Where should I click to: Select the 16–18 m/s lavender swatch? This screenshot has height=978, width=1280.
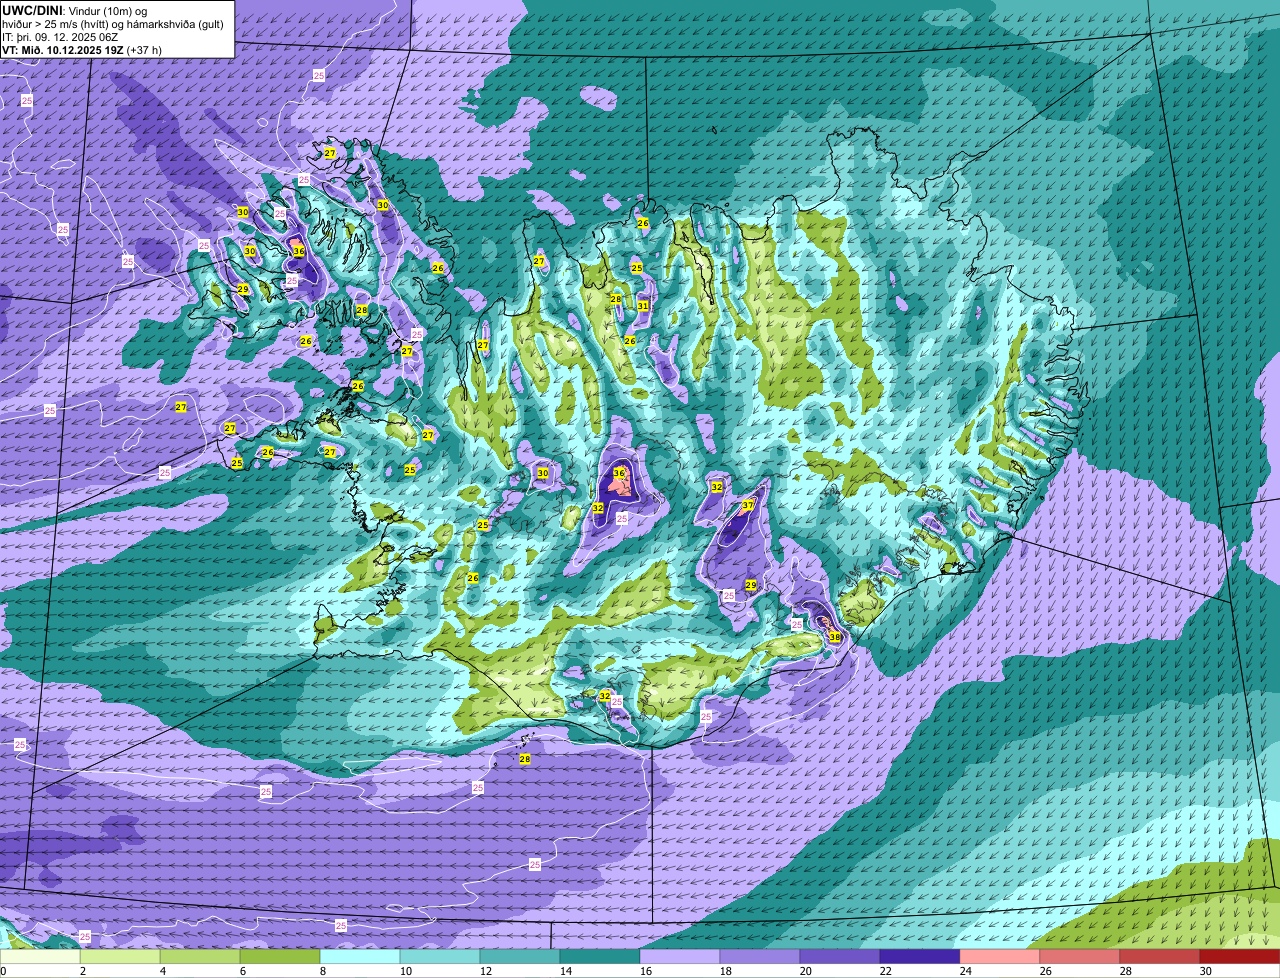coord(680,956)
